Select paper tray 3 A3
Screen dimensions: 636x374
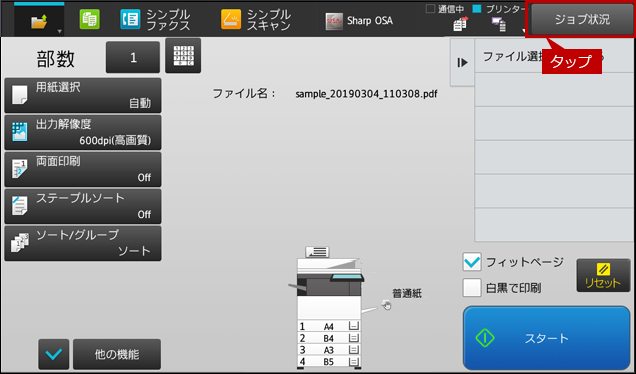(x=329, y=350)
